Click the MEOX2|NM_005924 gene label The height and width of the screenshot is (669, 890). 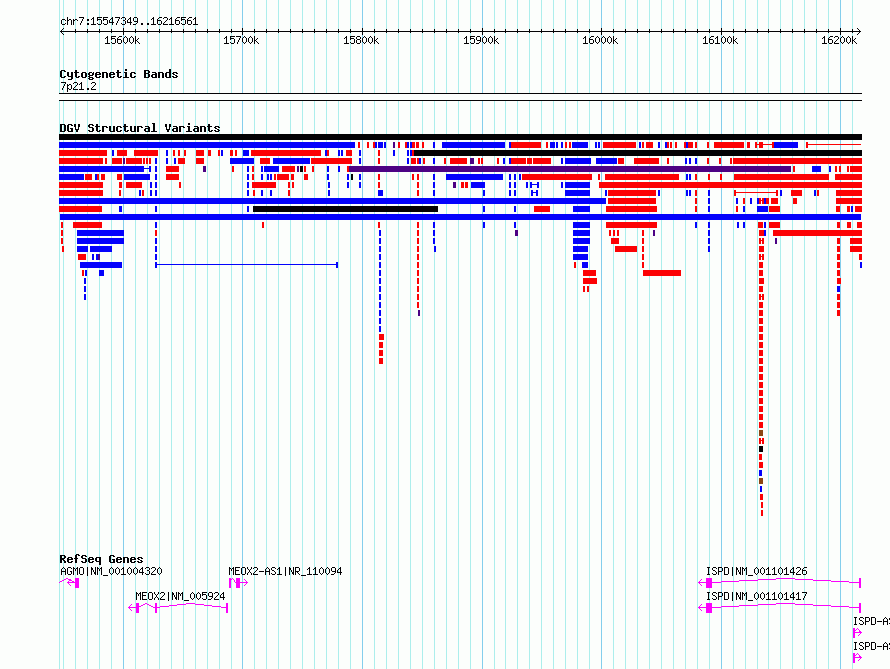(x=180, y=596)
